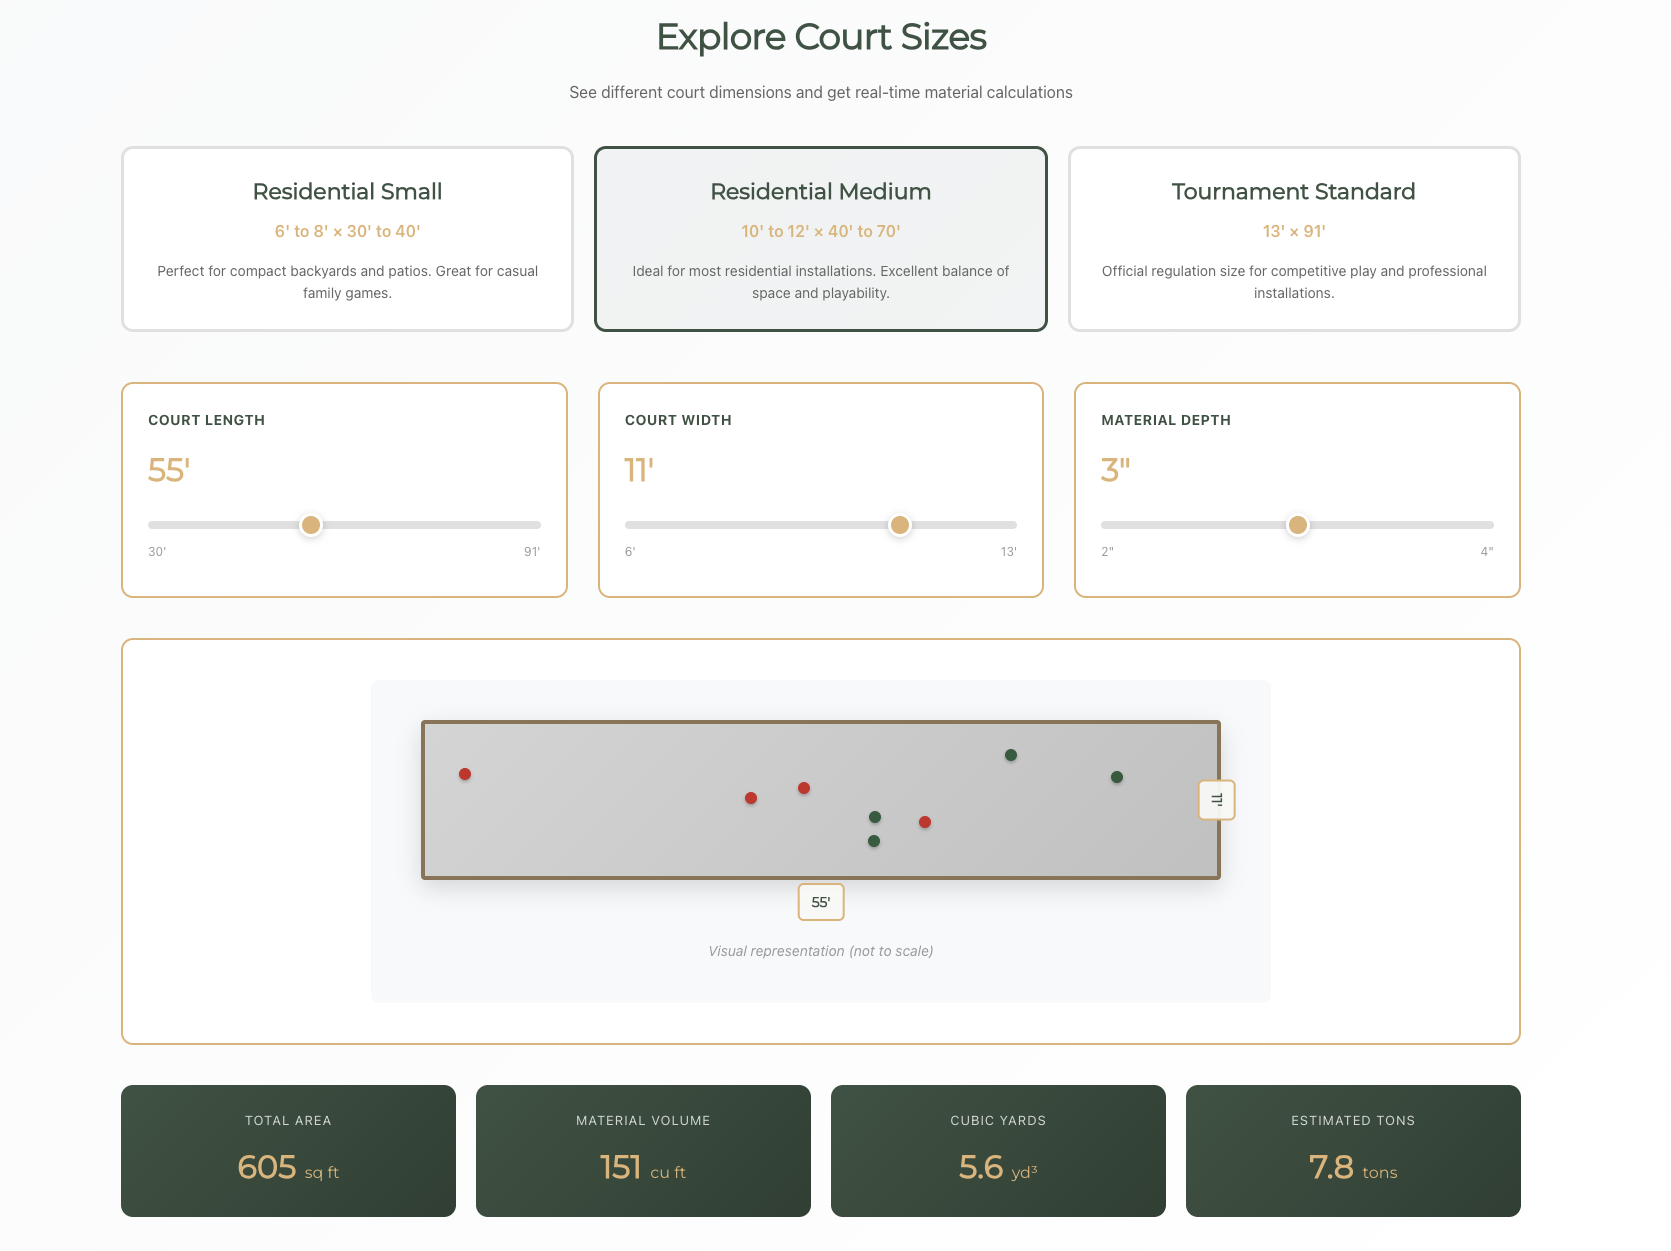Select the Residential Small court preset
Image resolution: width=1671 pixels, height=1251 pixels.
[x=347, y=239]
